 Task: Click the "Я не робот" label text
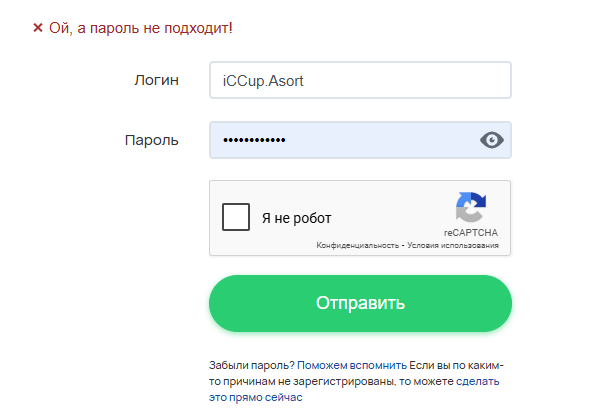(x=297, y=218)
